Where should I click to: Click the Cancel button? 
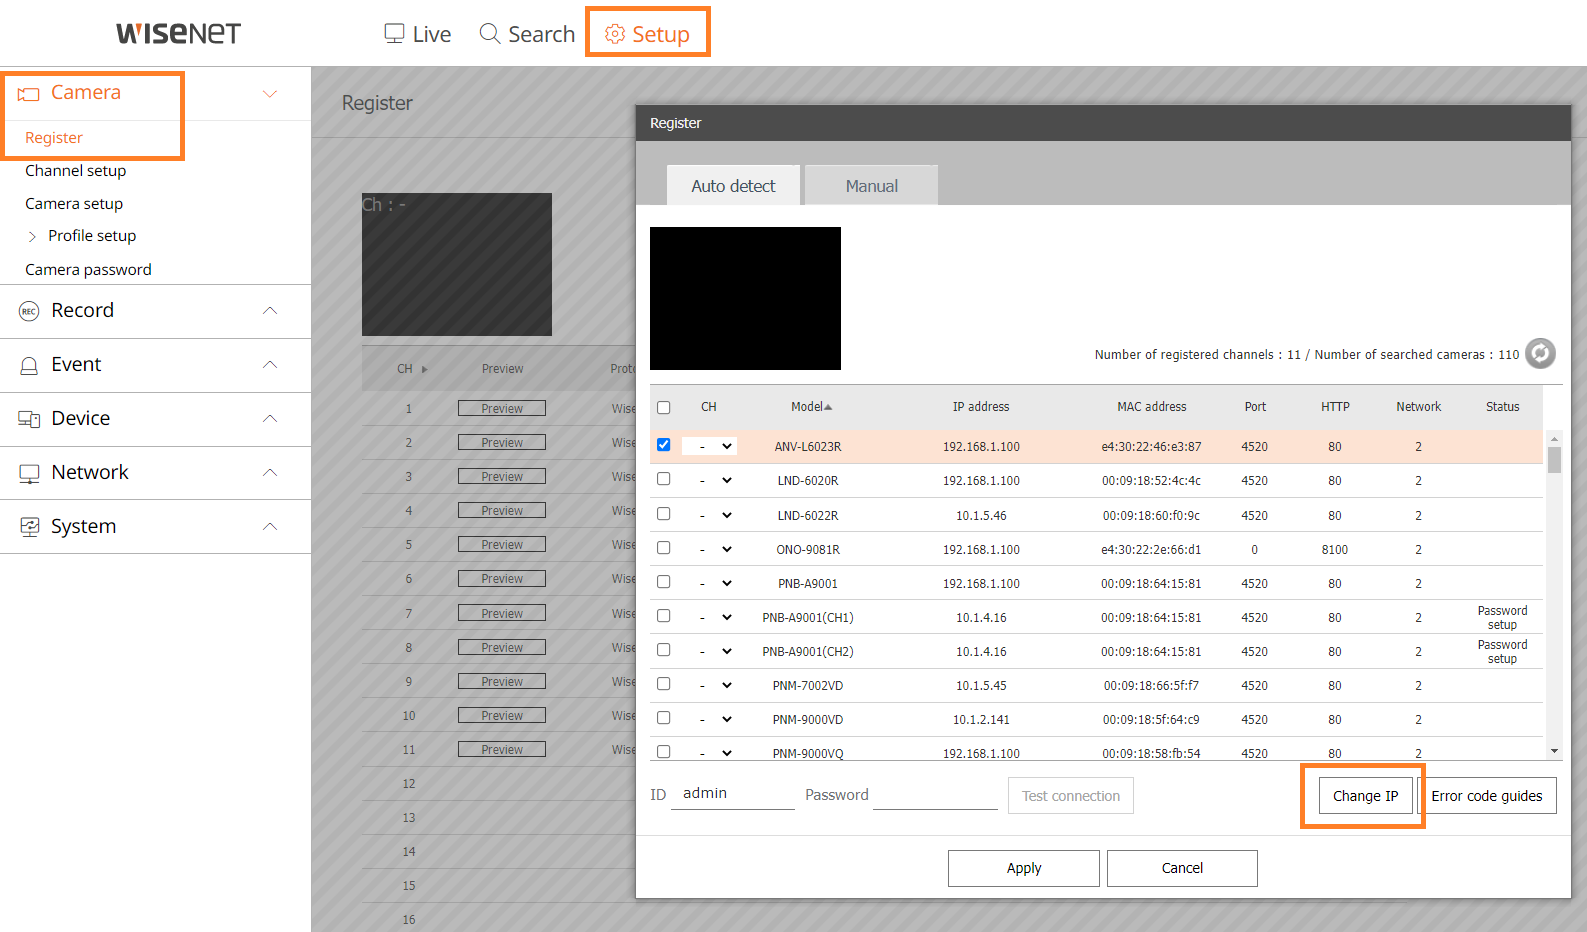tap(1182, 868)
